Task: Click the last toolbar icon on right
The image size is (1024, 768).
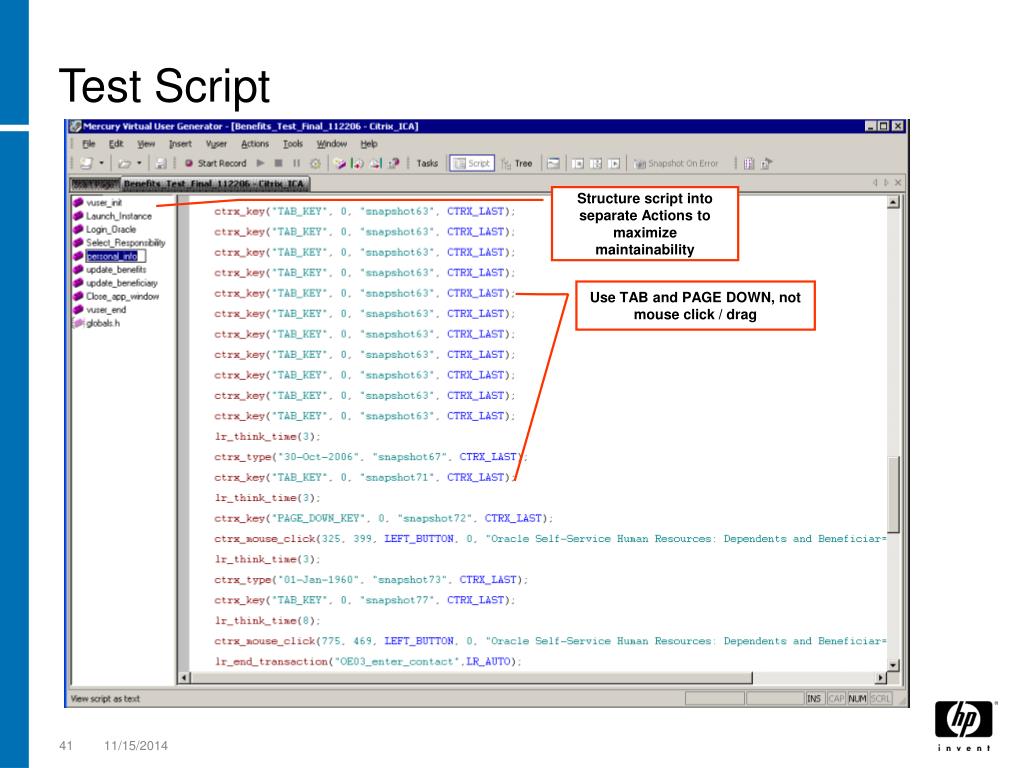Action: pos(767,163)
